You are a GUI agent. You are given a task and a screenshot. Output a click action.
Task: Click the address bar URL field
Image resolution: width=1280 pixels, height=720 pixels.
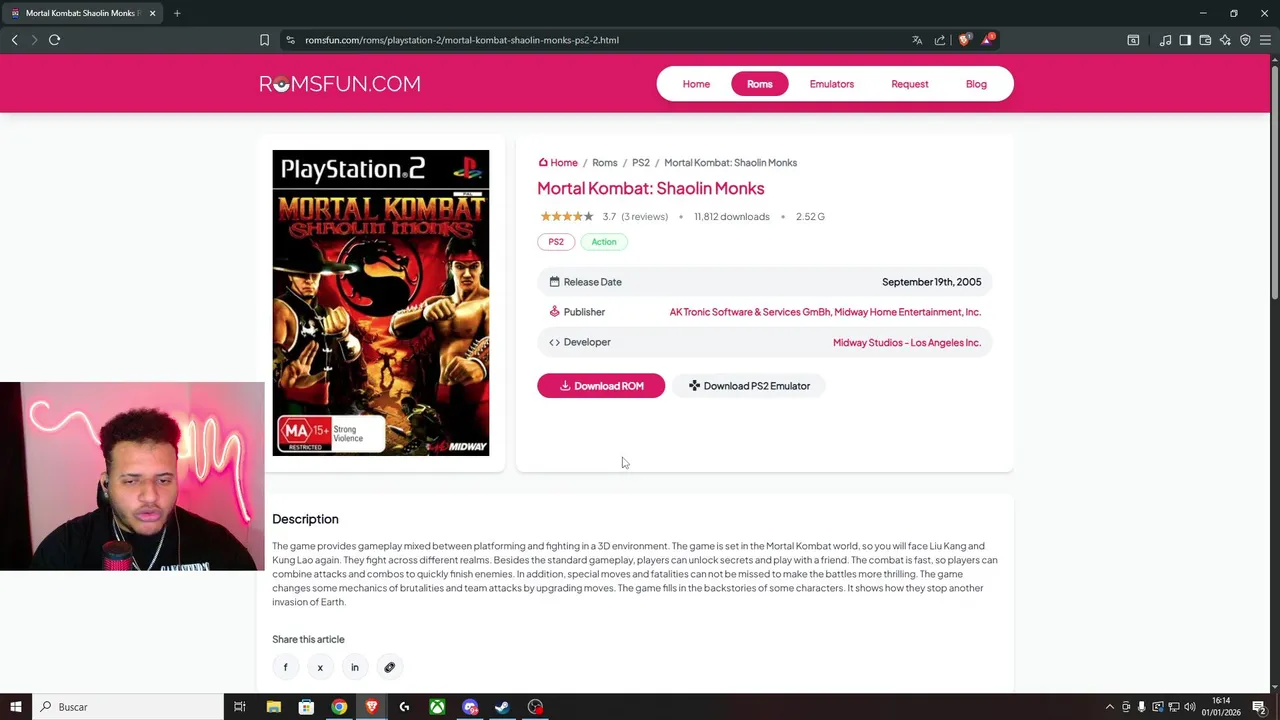pos(590,40)
